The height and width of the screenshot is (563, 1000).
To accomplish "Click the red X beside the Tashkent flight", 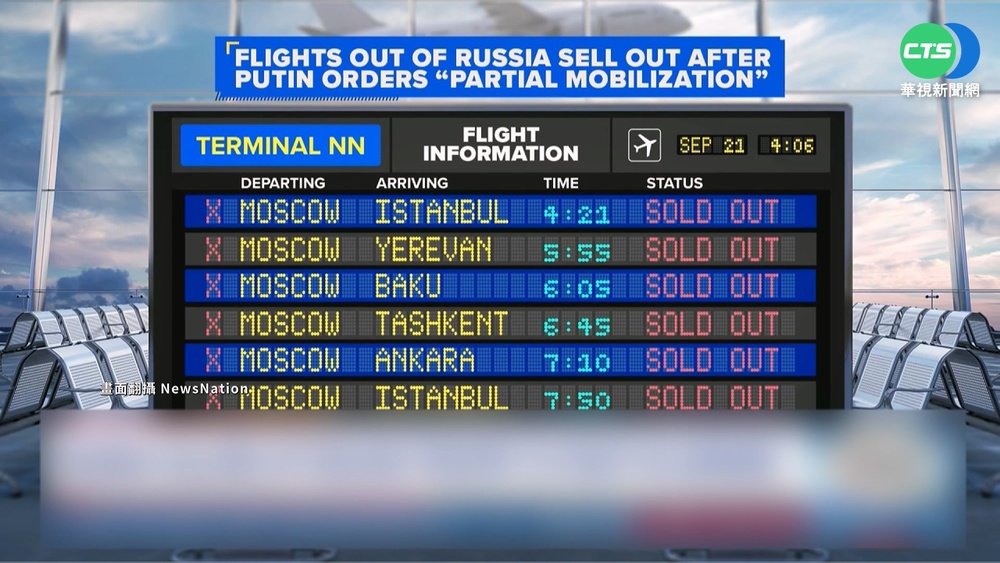I will point(213,323).
